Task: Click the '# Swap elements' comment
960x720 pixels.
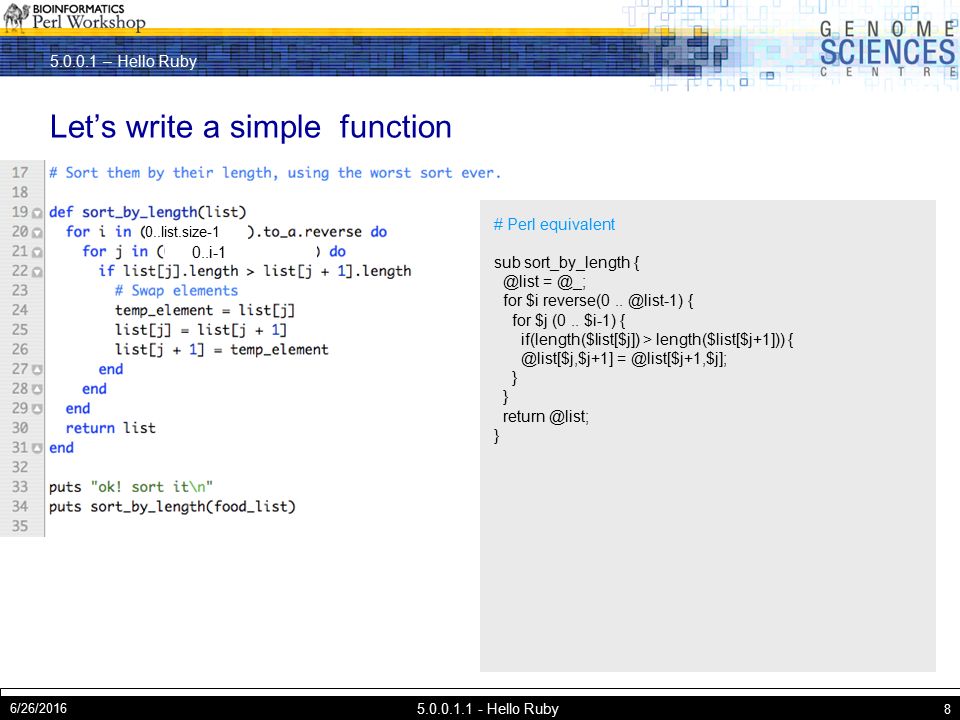Action: 176,291
